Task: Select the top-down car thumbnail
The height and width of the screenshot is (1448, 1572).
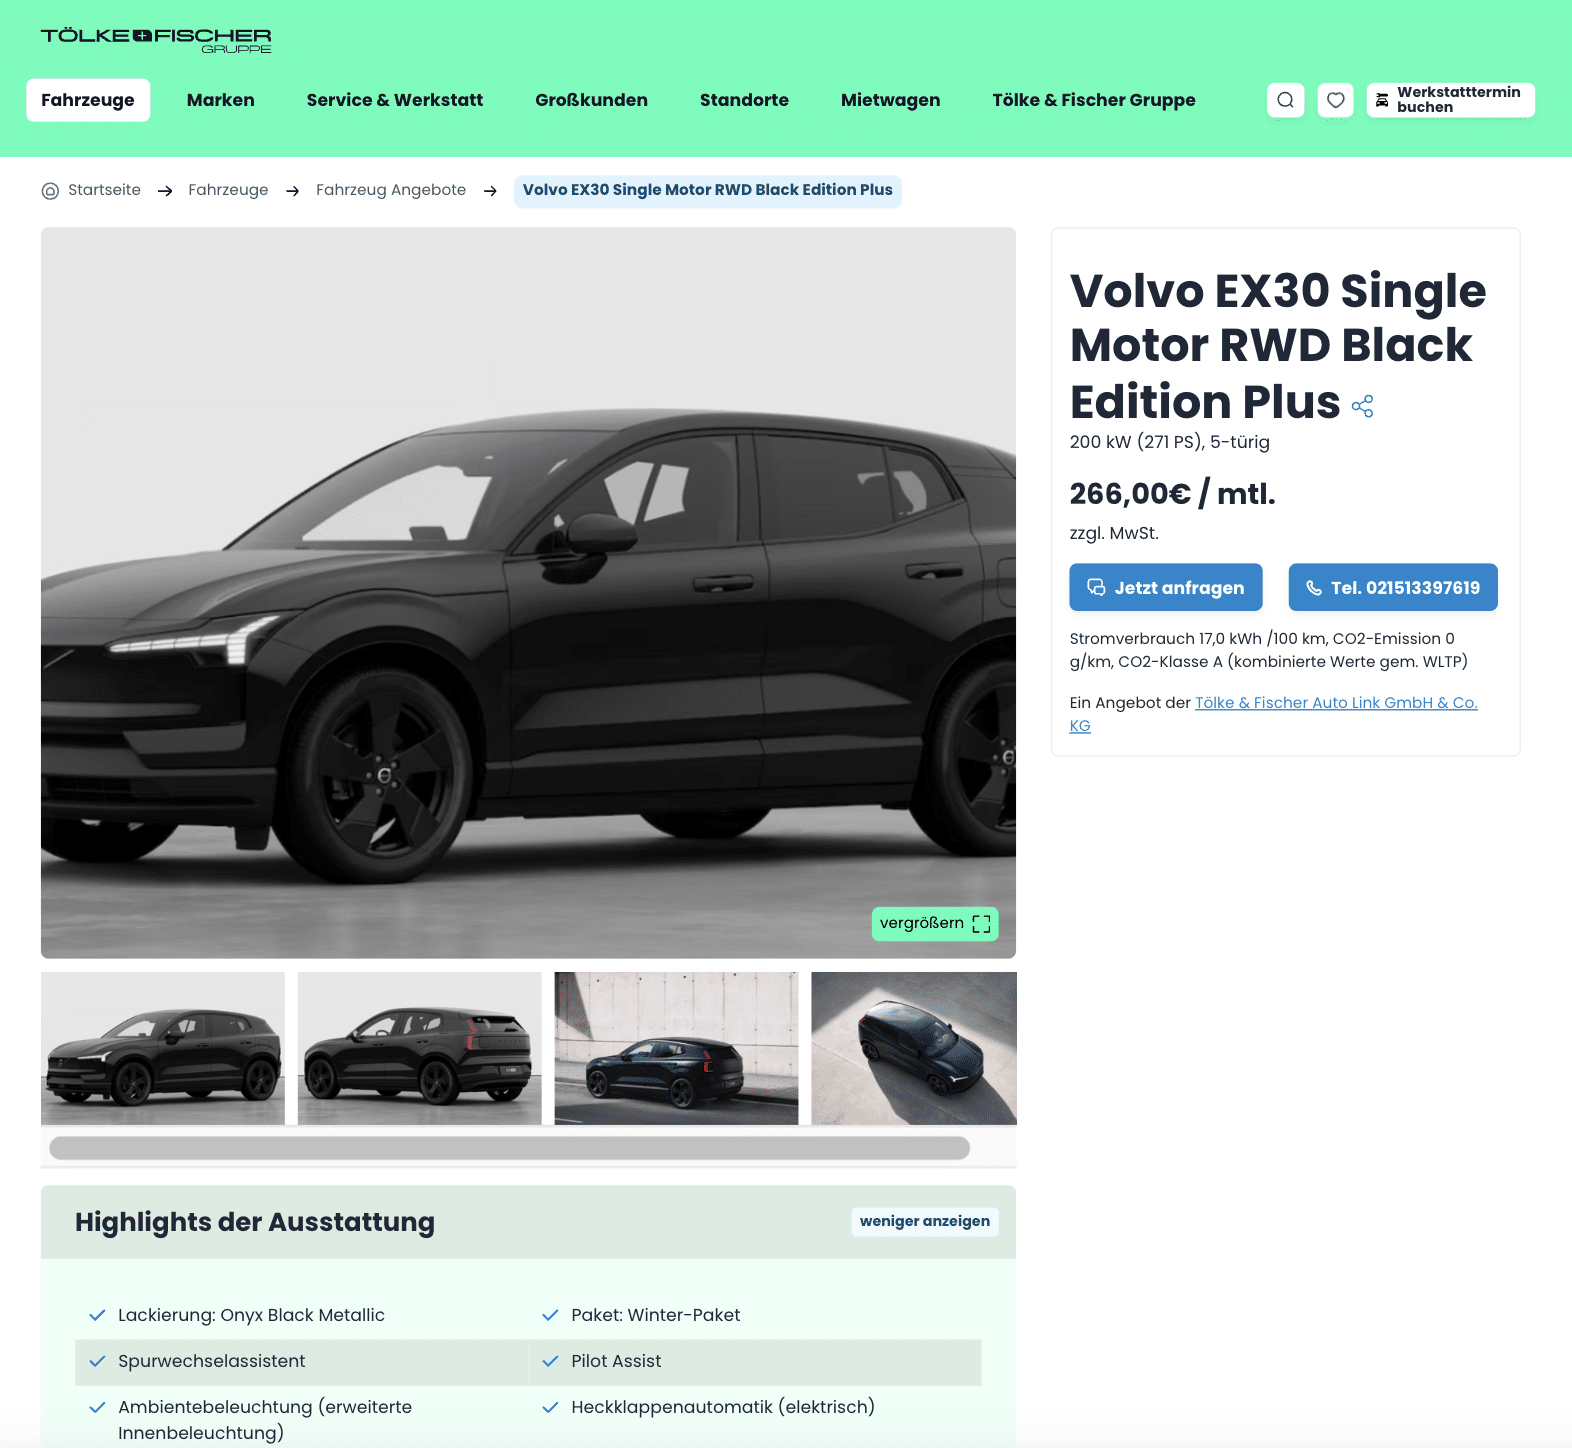Action: (x=914, y=1048)
